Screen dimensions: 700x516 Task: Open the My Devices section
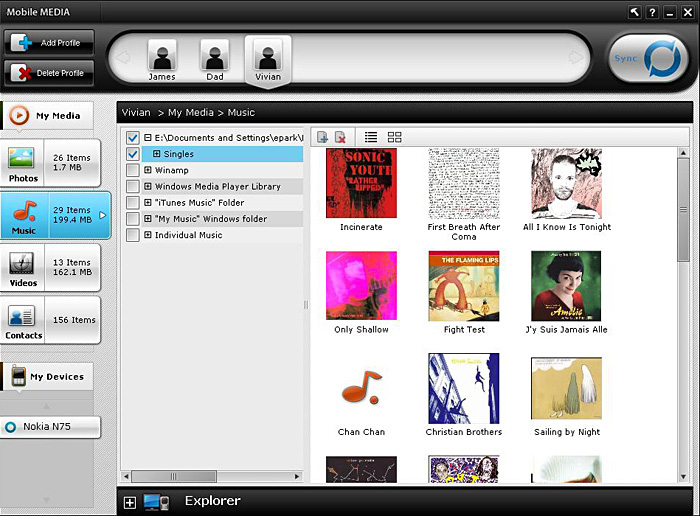point(47,376)
